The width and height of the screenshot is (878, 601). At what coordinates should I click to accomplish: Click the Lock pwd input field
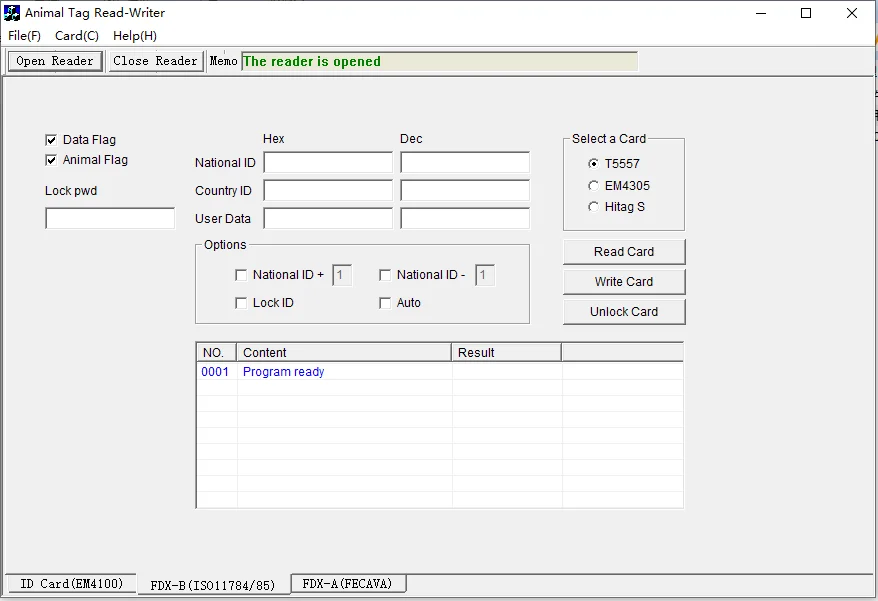[x=110, y=218]
